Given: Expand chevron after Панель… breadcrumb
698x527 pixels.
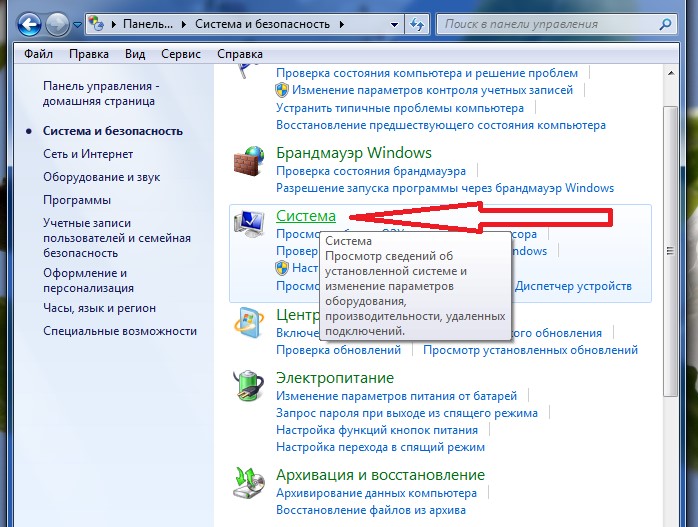Looking at the screenshot, I should click(184, 24).
